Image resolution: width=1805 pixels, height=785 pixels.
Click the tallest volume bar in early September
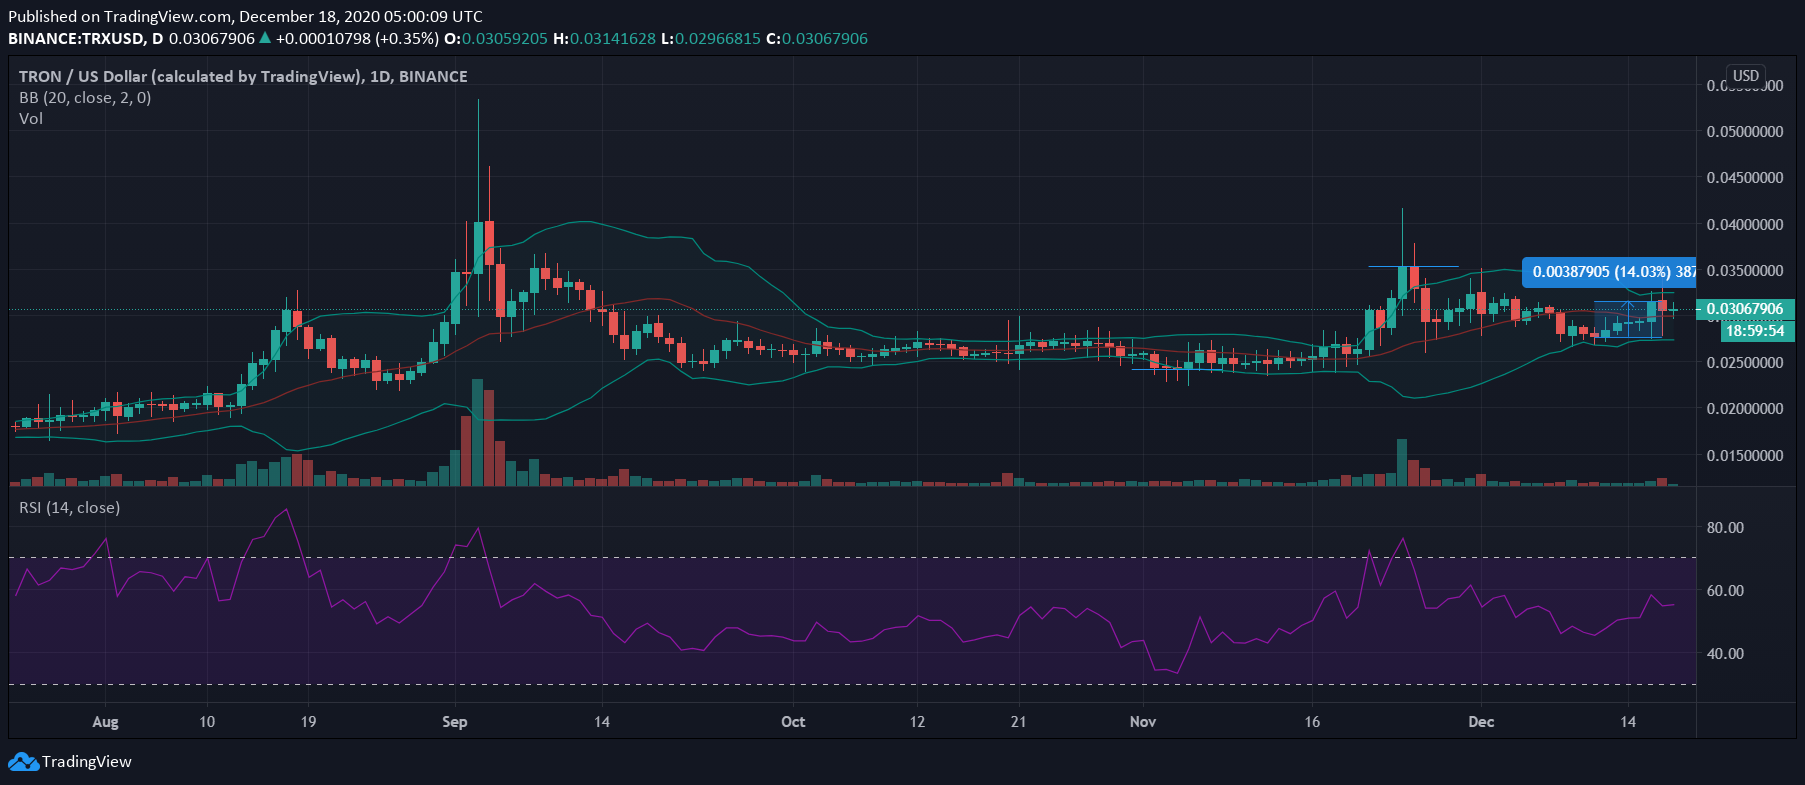pyautogui.click(x=477, y=432)
